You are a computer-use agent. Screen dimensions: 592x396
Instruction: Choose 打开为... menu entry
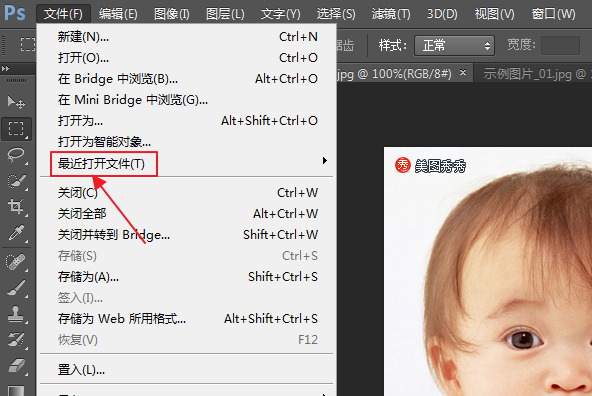click(x=187, y=121)
